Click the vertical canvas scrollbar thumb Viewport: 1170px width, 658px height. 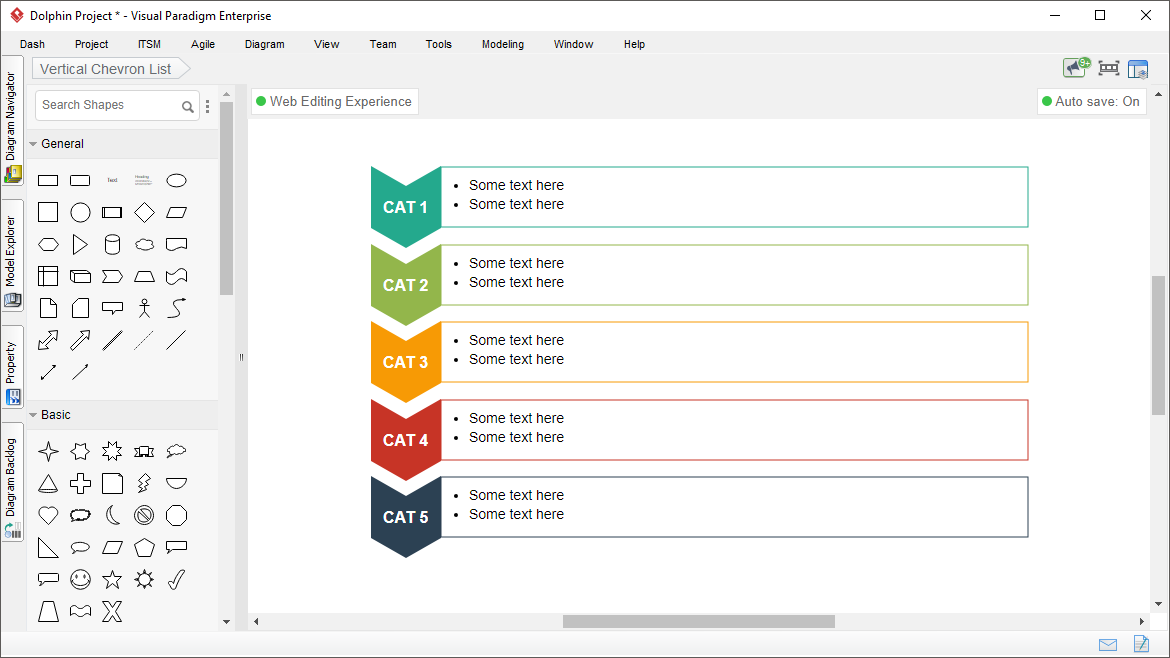pyautogui.click(x=1158, y=345)
